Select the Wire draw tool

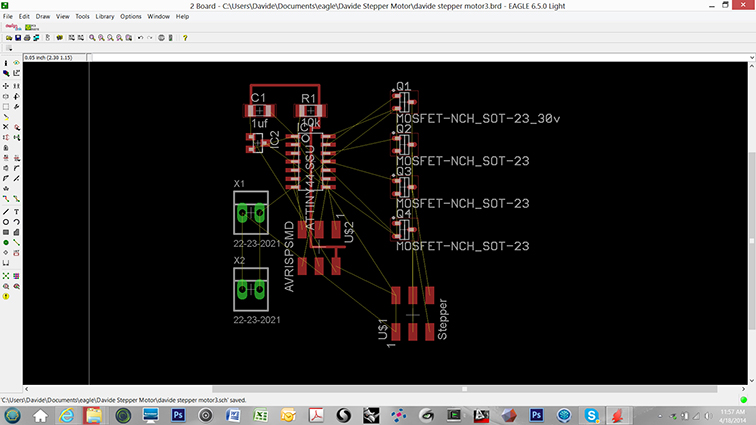pyautogui.click(x=6, y=212)
